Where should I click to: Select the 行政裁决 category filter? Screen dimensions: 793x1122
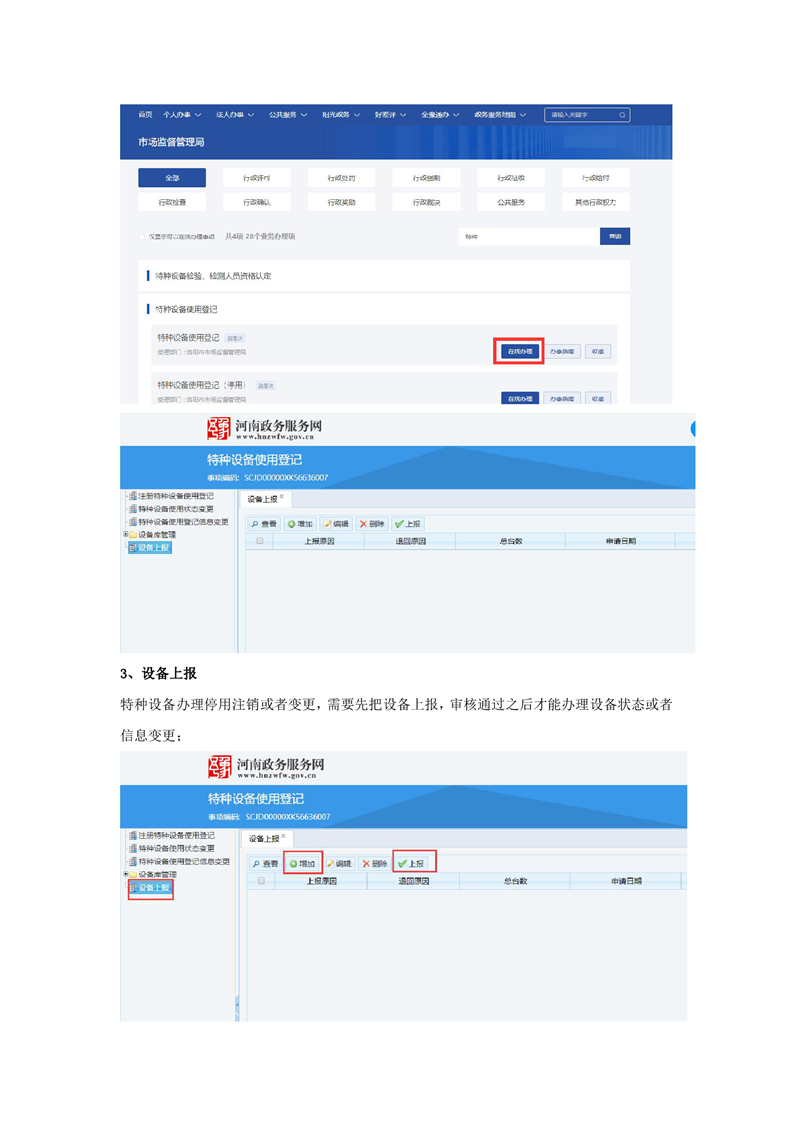[x=427, y=203]
